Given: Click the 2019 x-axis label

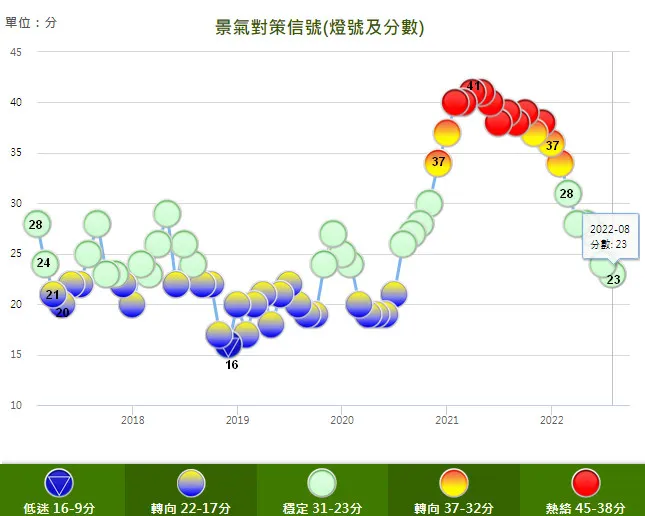Looking at the screenshot, I should tap(237, 420).
